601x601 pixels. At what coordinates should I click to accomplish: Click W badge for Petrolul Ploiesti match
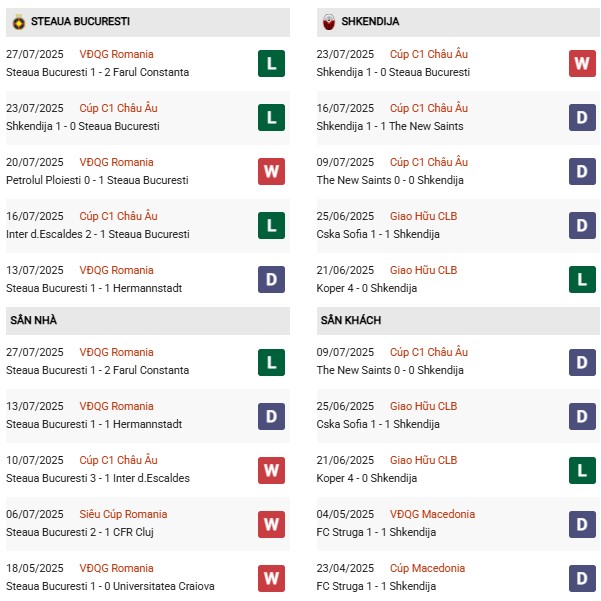coord(271,171)
